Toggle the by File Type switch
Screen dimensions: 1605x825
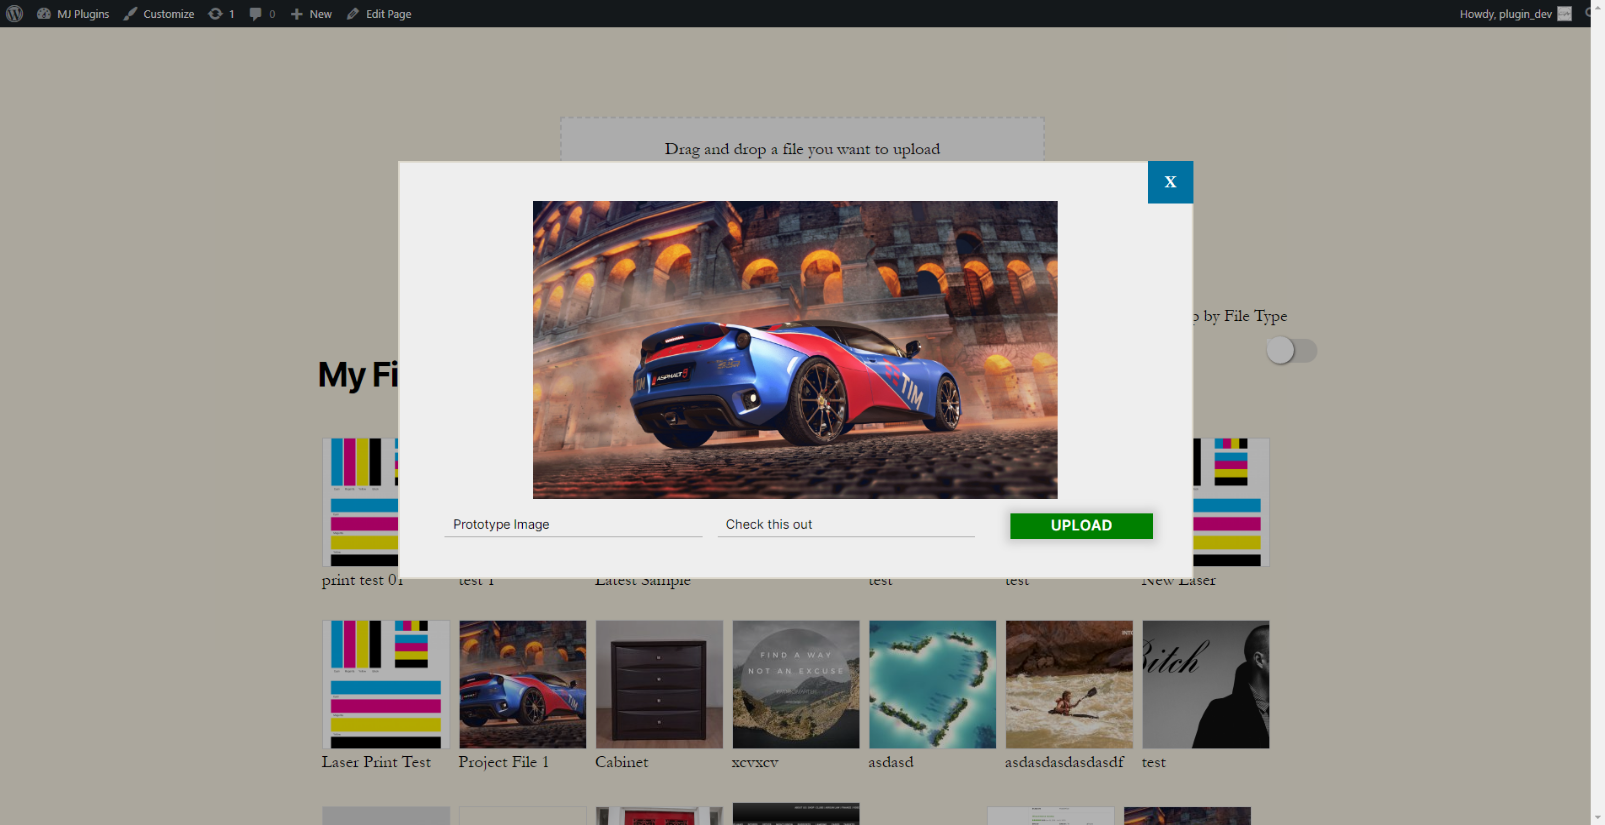click(1291, 351)
